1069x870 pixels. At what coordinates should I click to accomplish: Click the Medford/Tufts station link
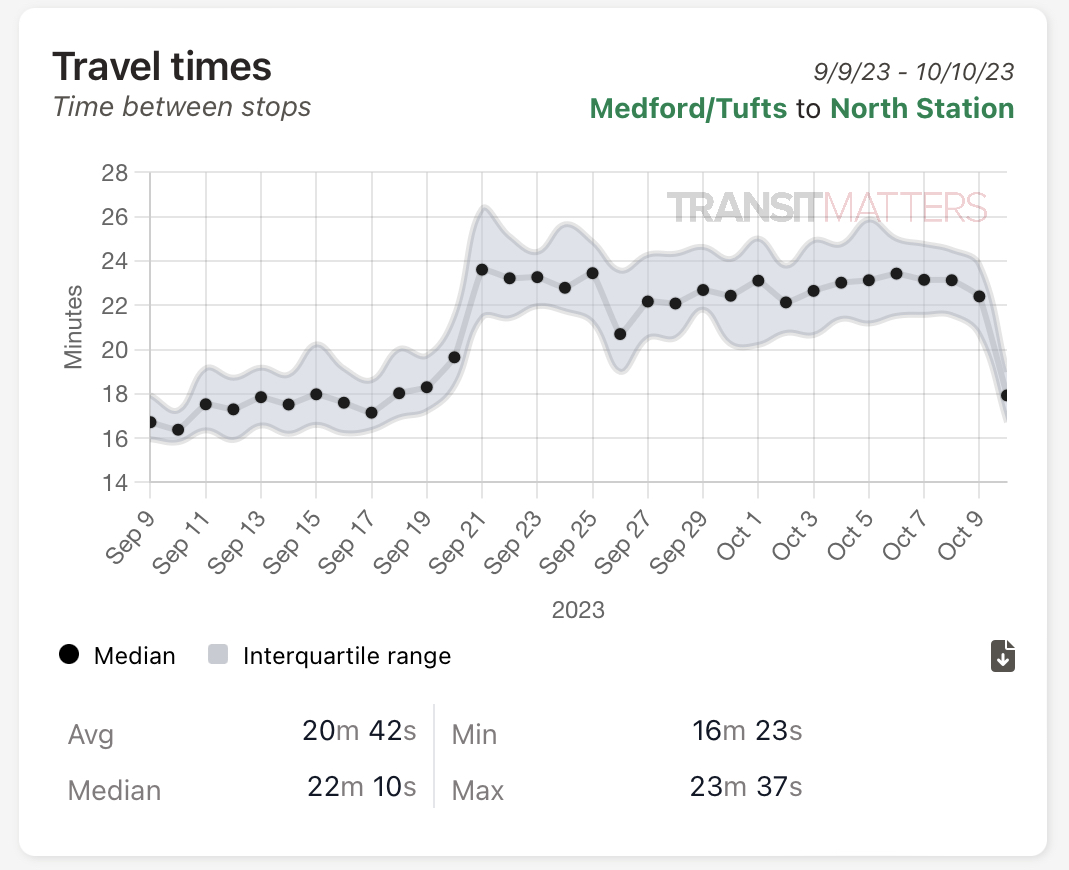pos(688,108)
